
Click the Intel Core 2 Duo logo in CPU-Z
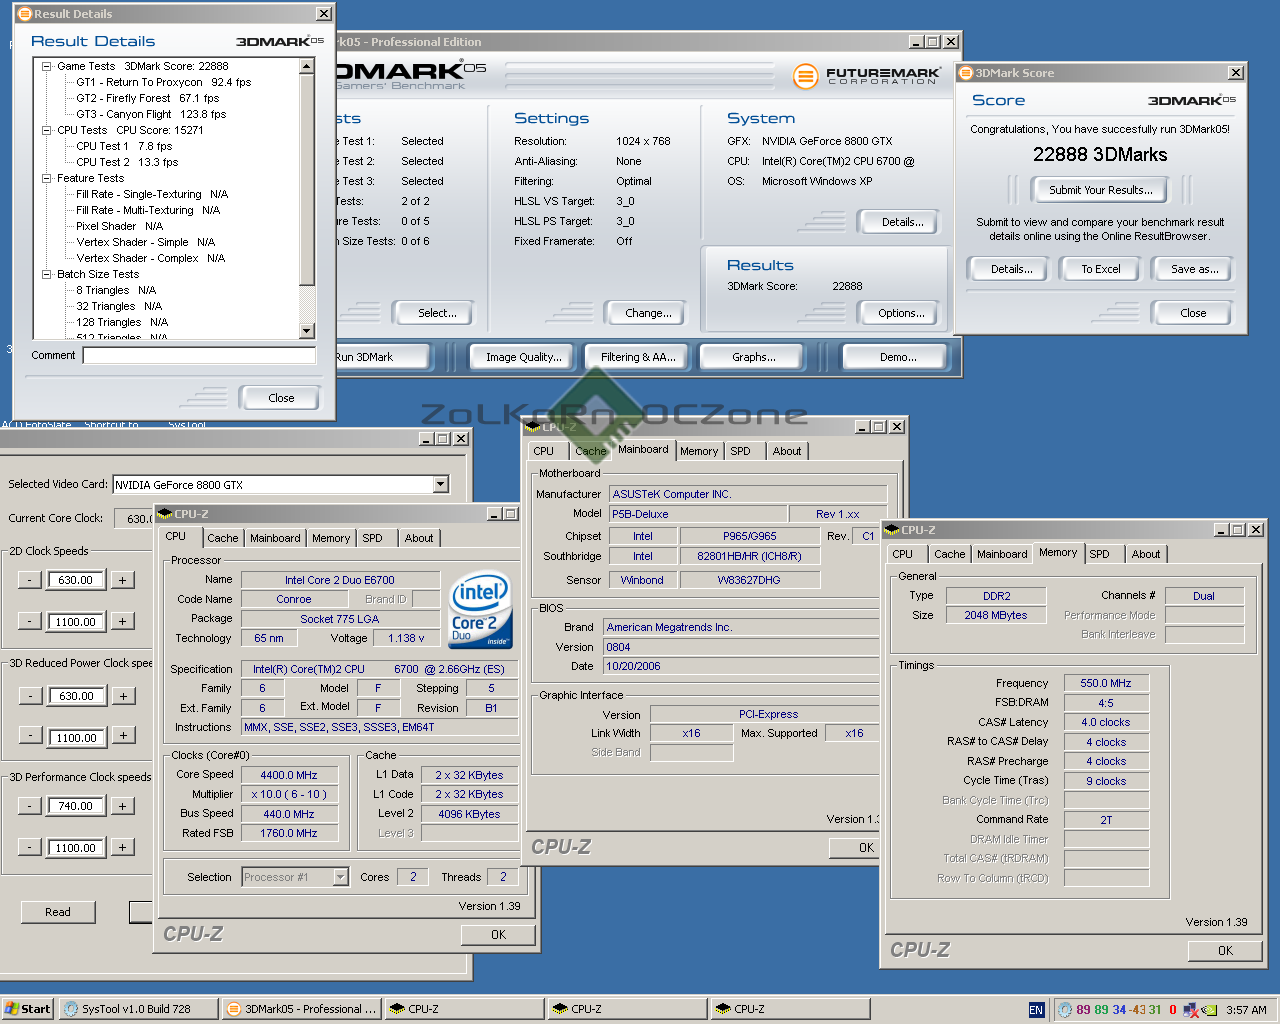tap(481, 610)
